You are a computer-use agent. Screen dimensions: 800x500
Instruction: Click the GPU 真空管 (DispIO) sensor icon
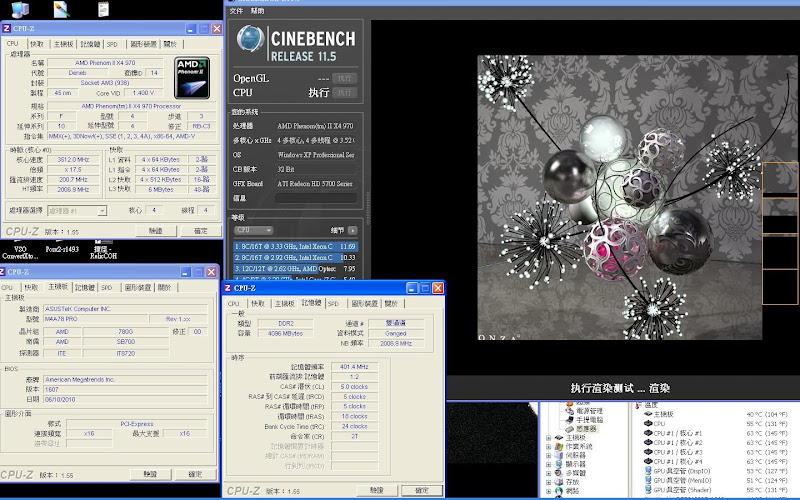pos(648,471)
